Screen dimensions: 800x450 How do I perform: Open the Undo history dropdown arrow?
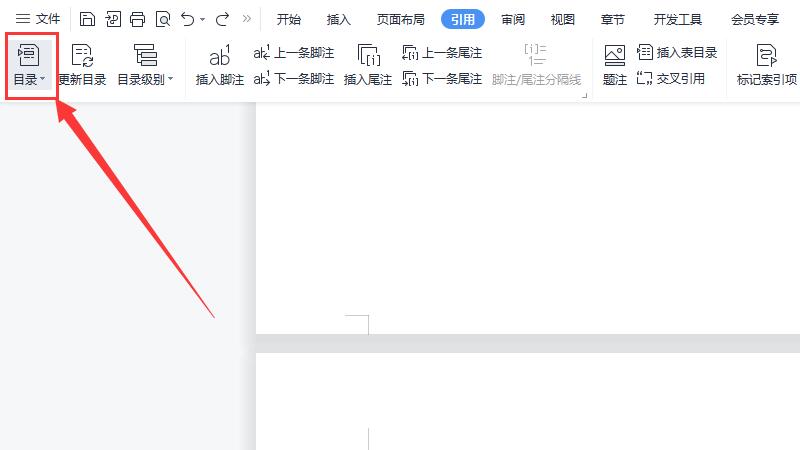click(x=203, y=20)
